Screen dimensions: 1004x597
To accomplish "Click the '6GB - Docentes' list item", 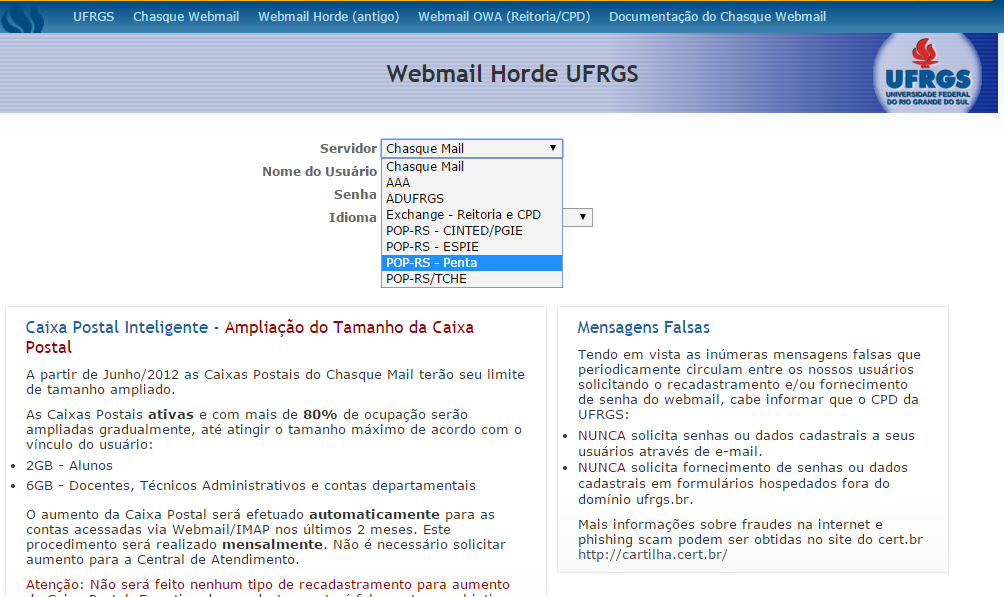I will click(250, 486).
